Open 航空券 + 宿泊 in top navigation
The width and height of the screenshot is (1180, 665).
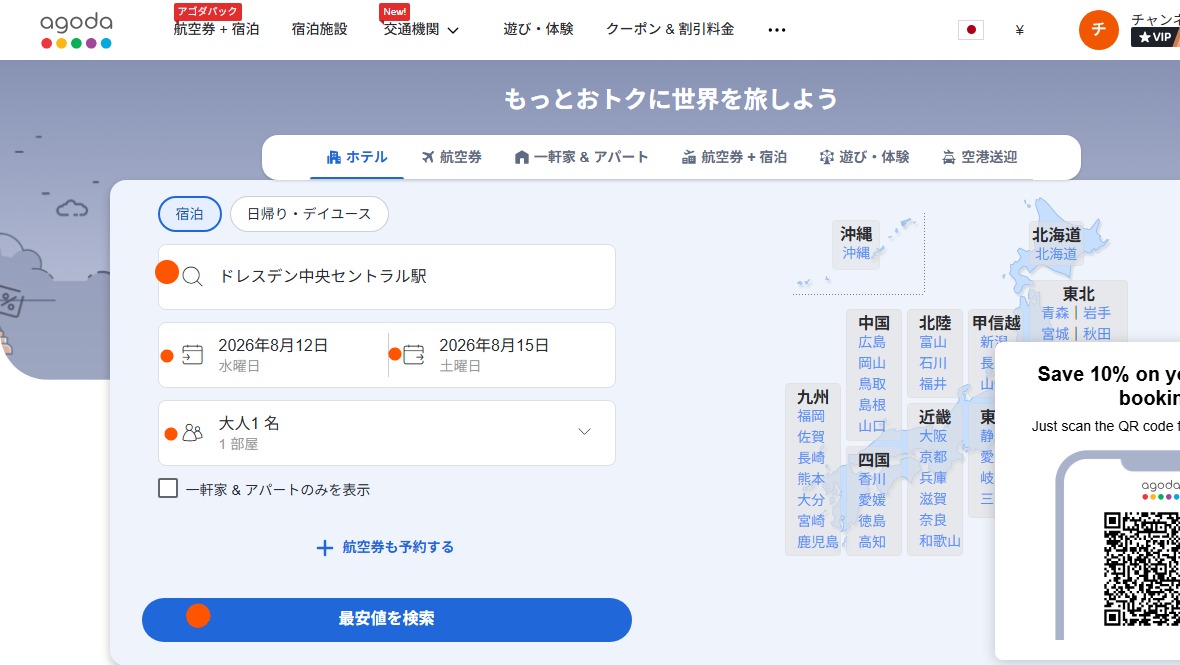217,29
